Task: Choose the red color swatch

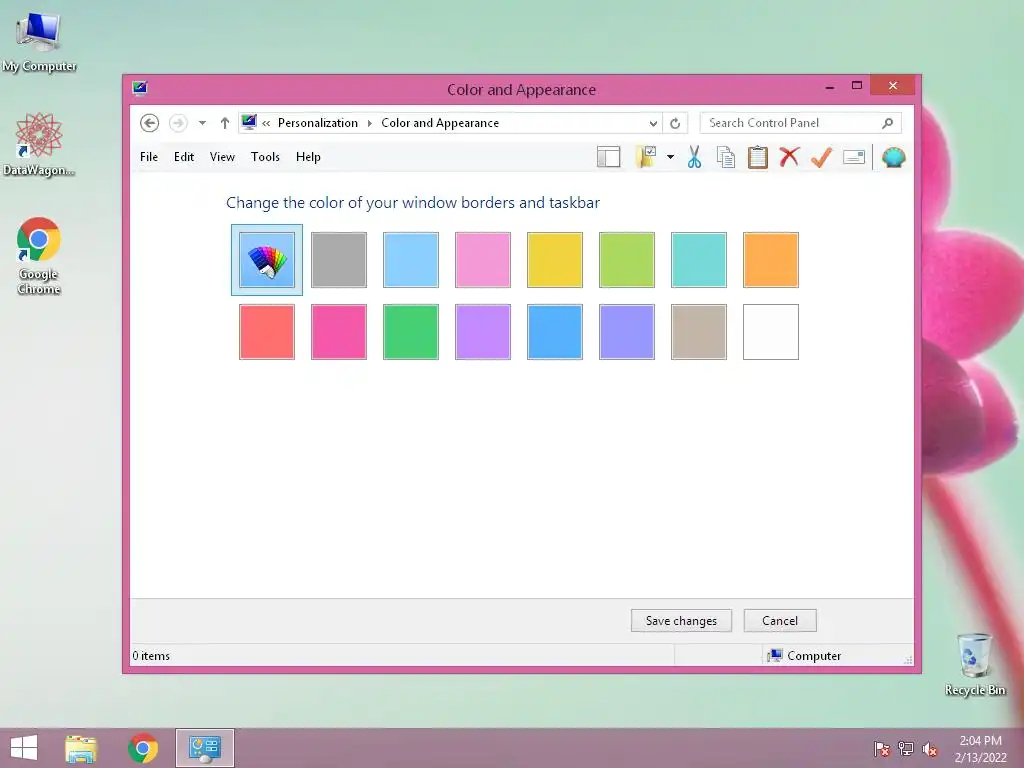Action: coord(266,332)
